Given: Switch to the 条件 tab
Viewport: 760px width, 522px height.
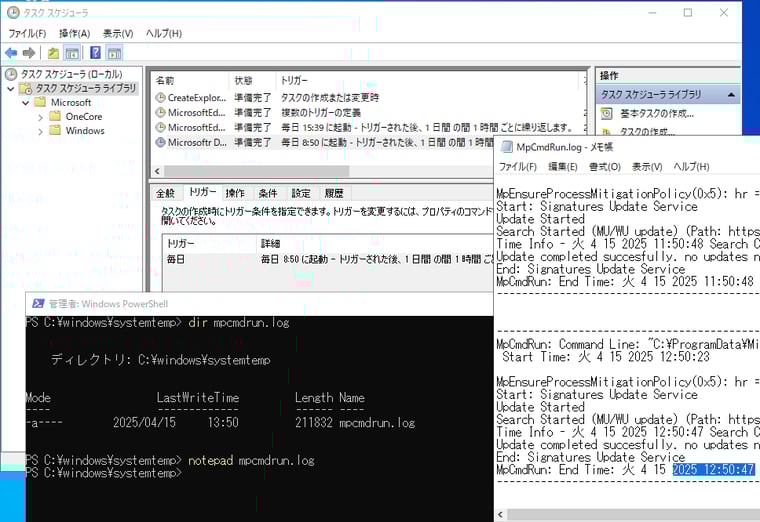Looking at the screenshot, I should (x=268, y=193).
